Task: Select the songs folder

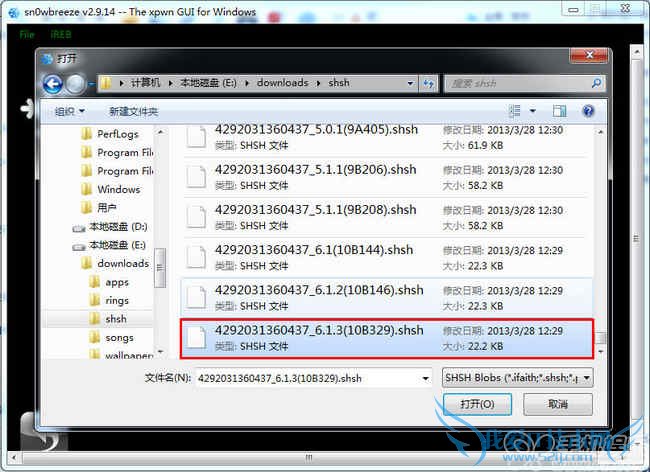Action: pos(112,337)
